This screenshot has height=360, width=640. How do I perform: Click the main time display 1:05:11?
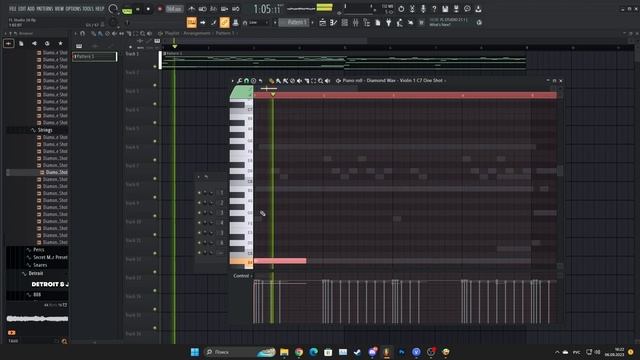coord(267,9)
